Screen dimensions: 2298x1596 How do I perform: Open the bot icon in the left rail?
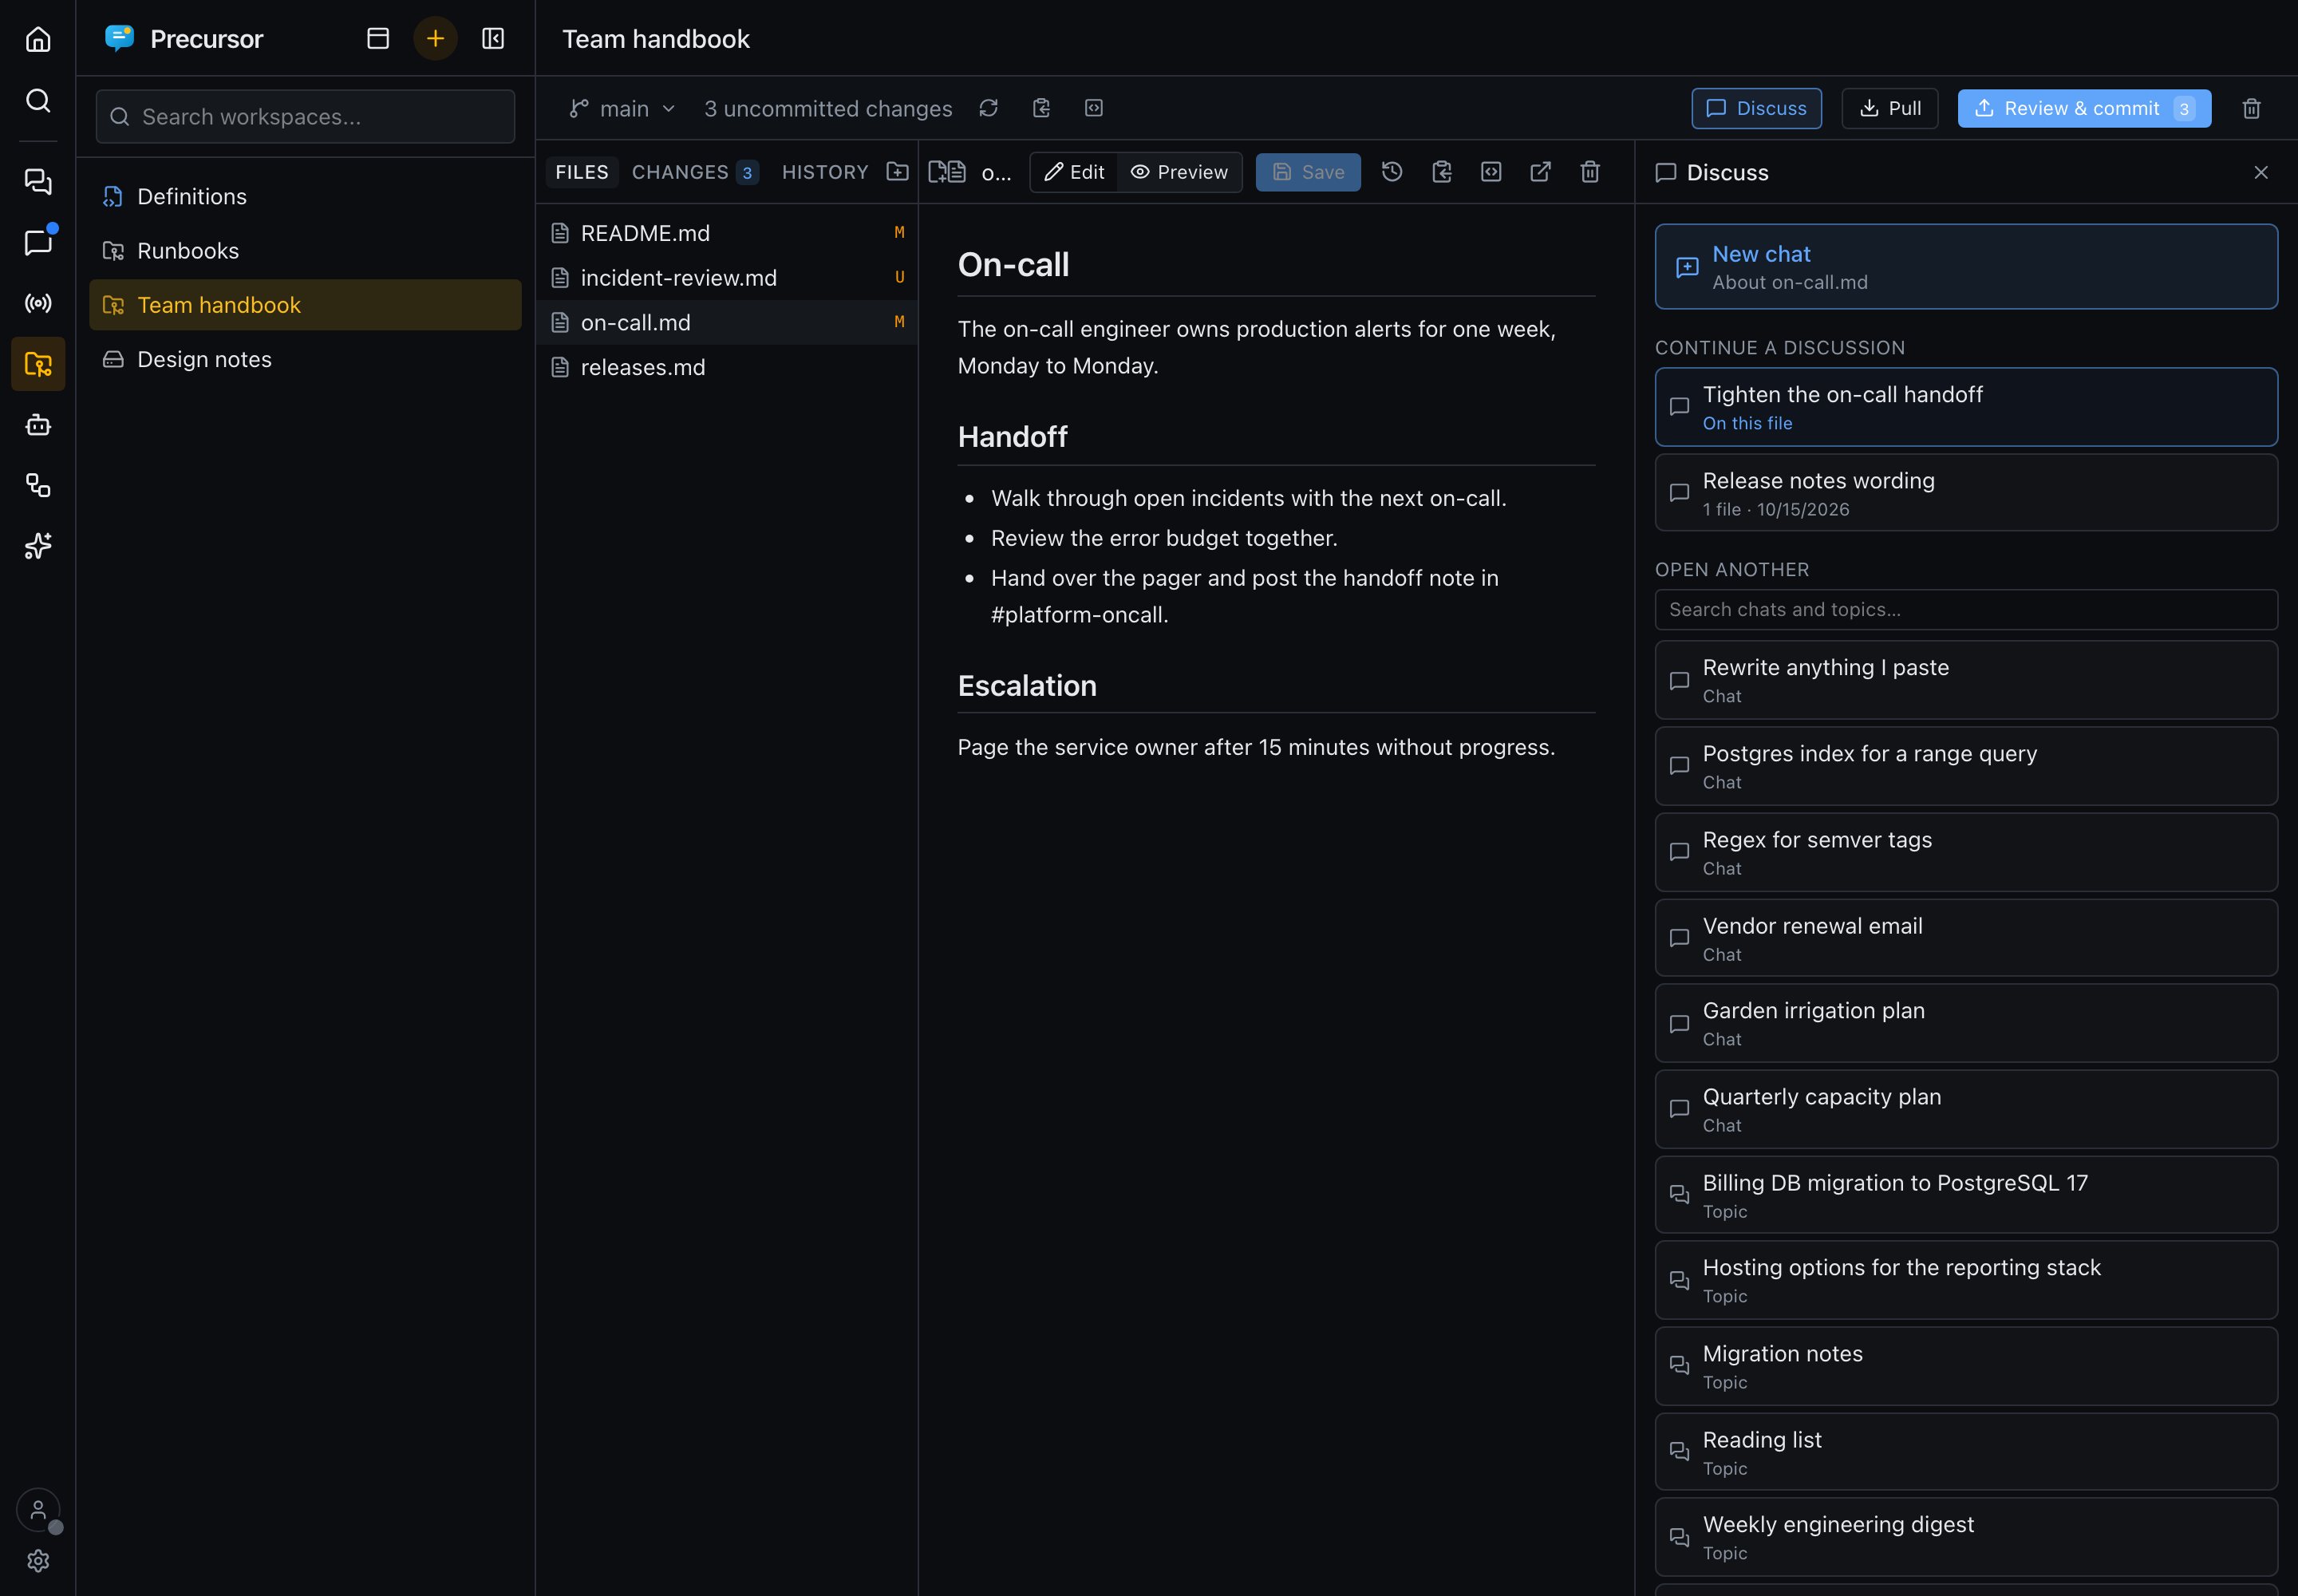click(38, 425)
